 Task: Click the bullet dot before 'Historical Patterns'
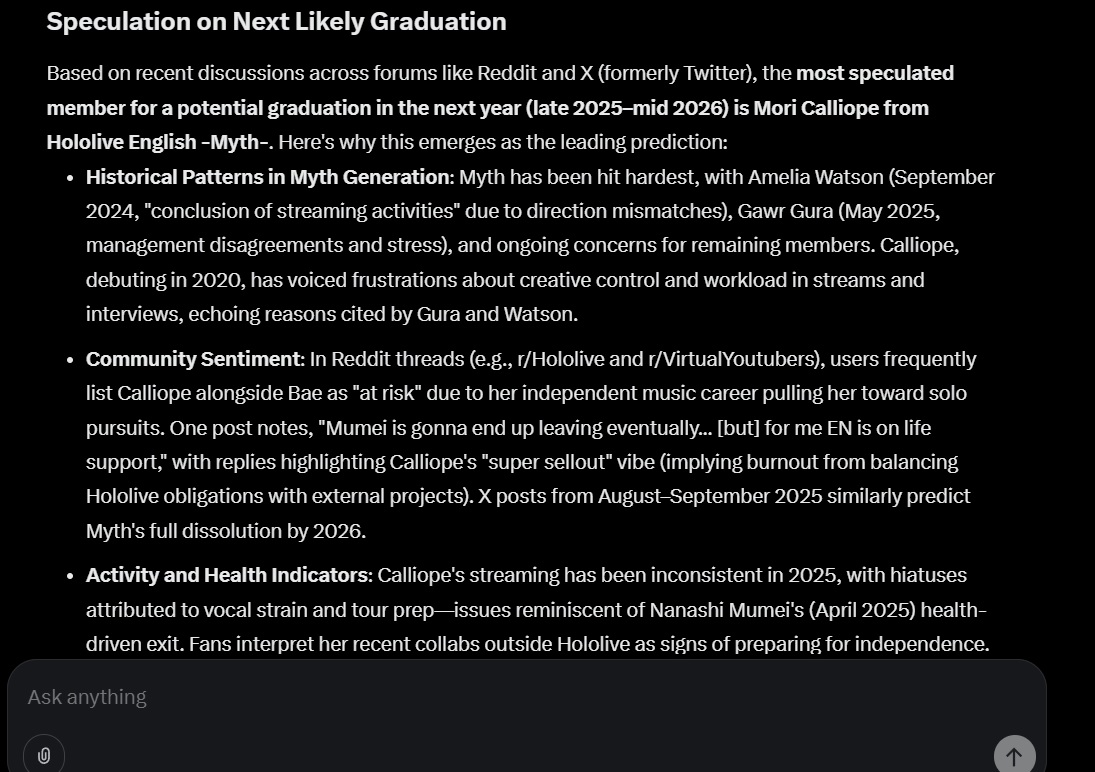[x=70, y=178]
